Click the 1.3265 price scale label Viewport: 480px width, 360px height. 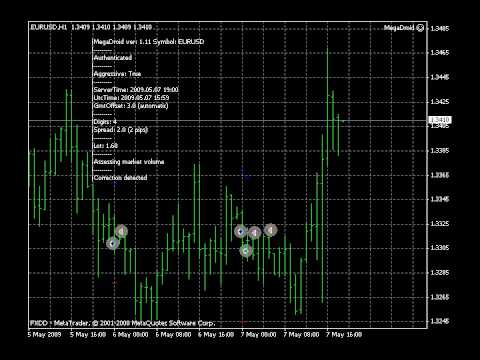coord(440,297)
